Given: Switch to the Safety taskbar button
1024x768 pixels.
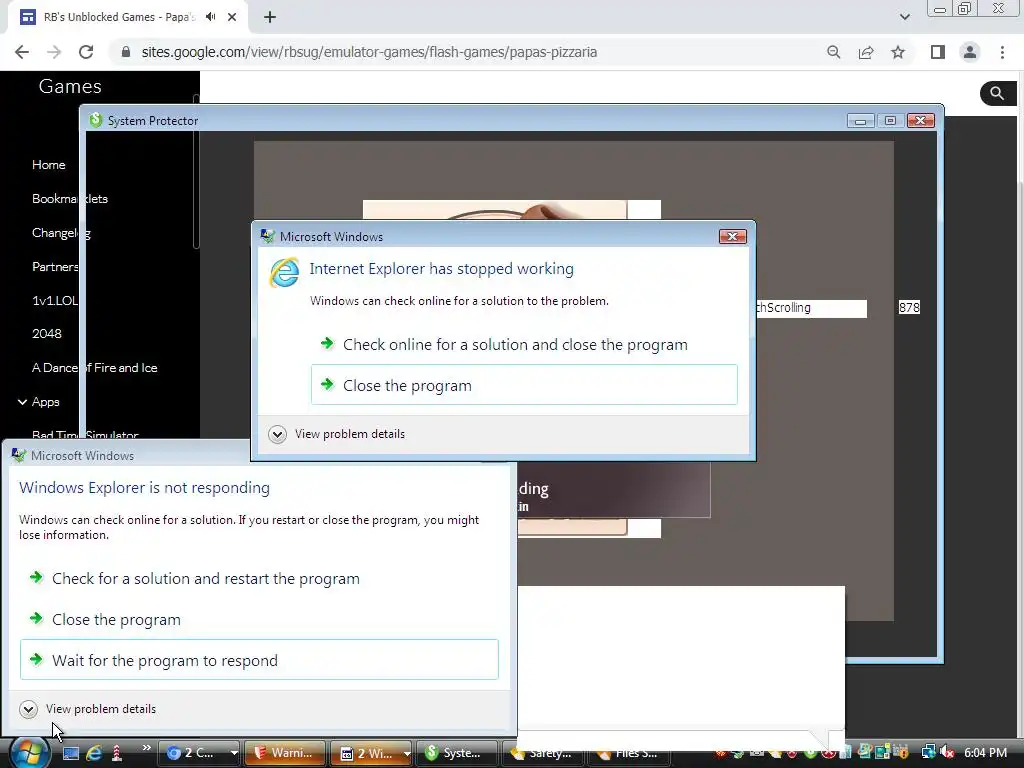Looking at the screenshot, I should tap(543, 753).
